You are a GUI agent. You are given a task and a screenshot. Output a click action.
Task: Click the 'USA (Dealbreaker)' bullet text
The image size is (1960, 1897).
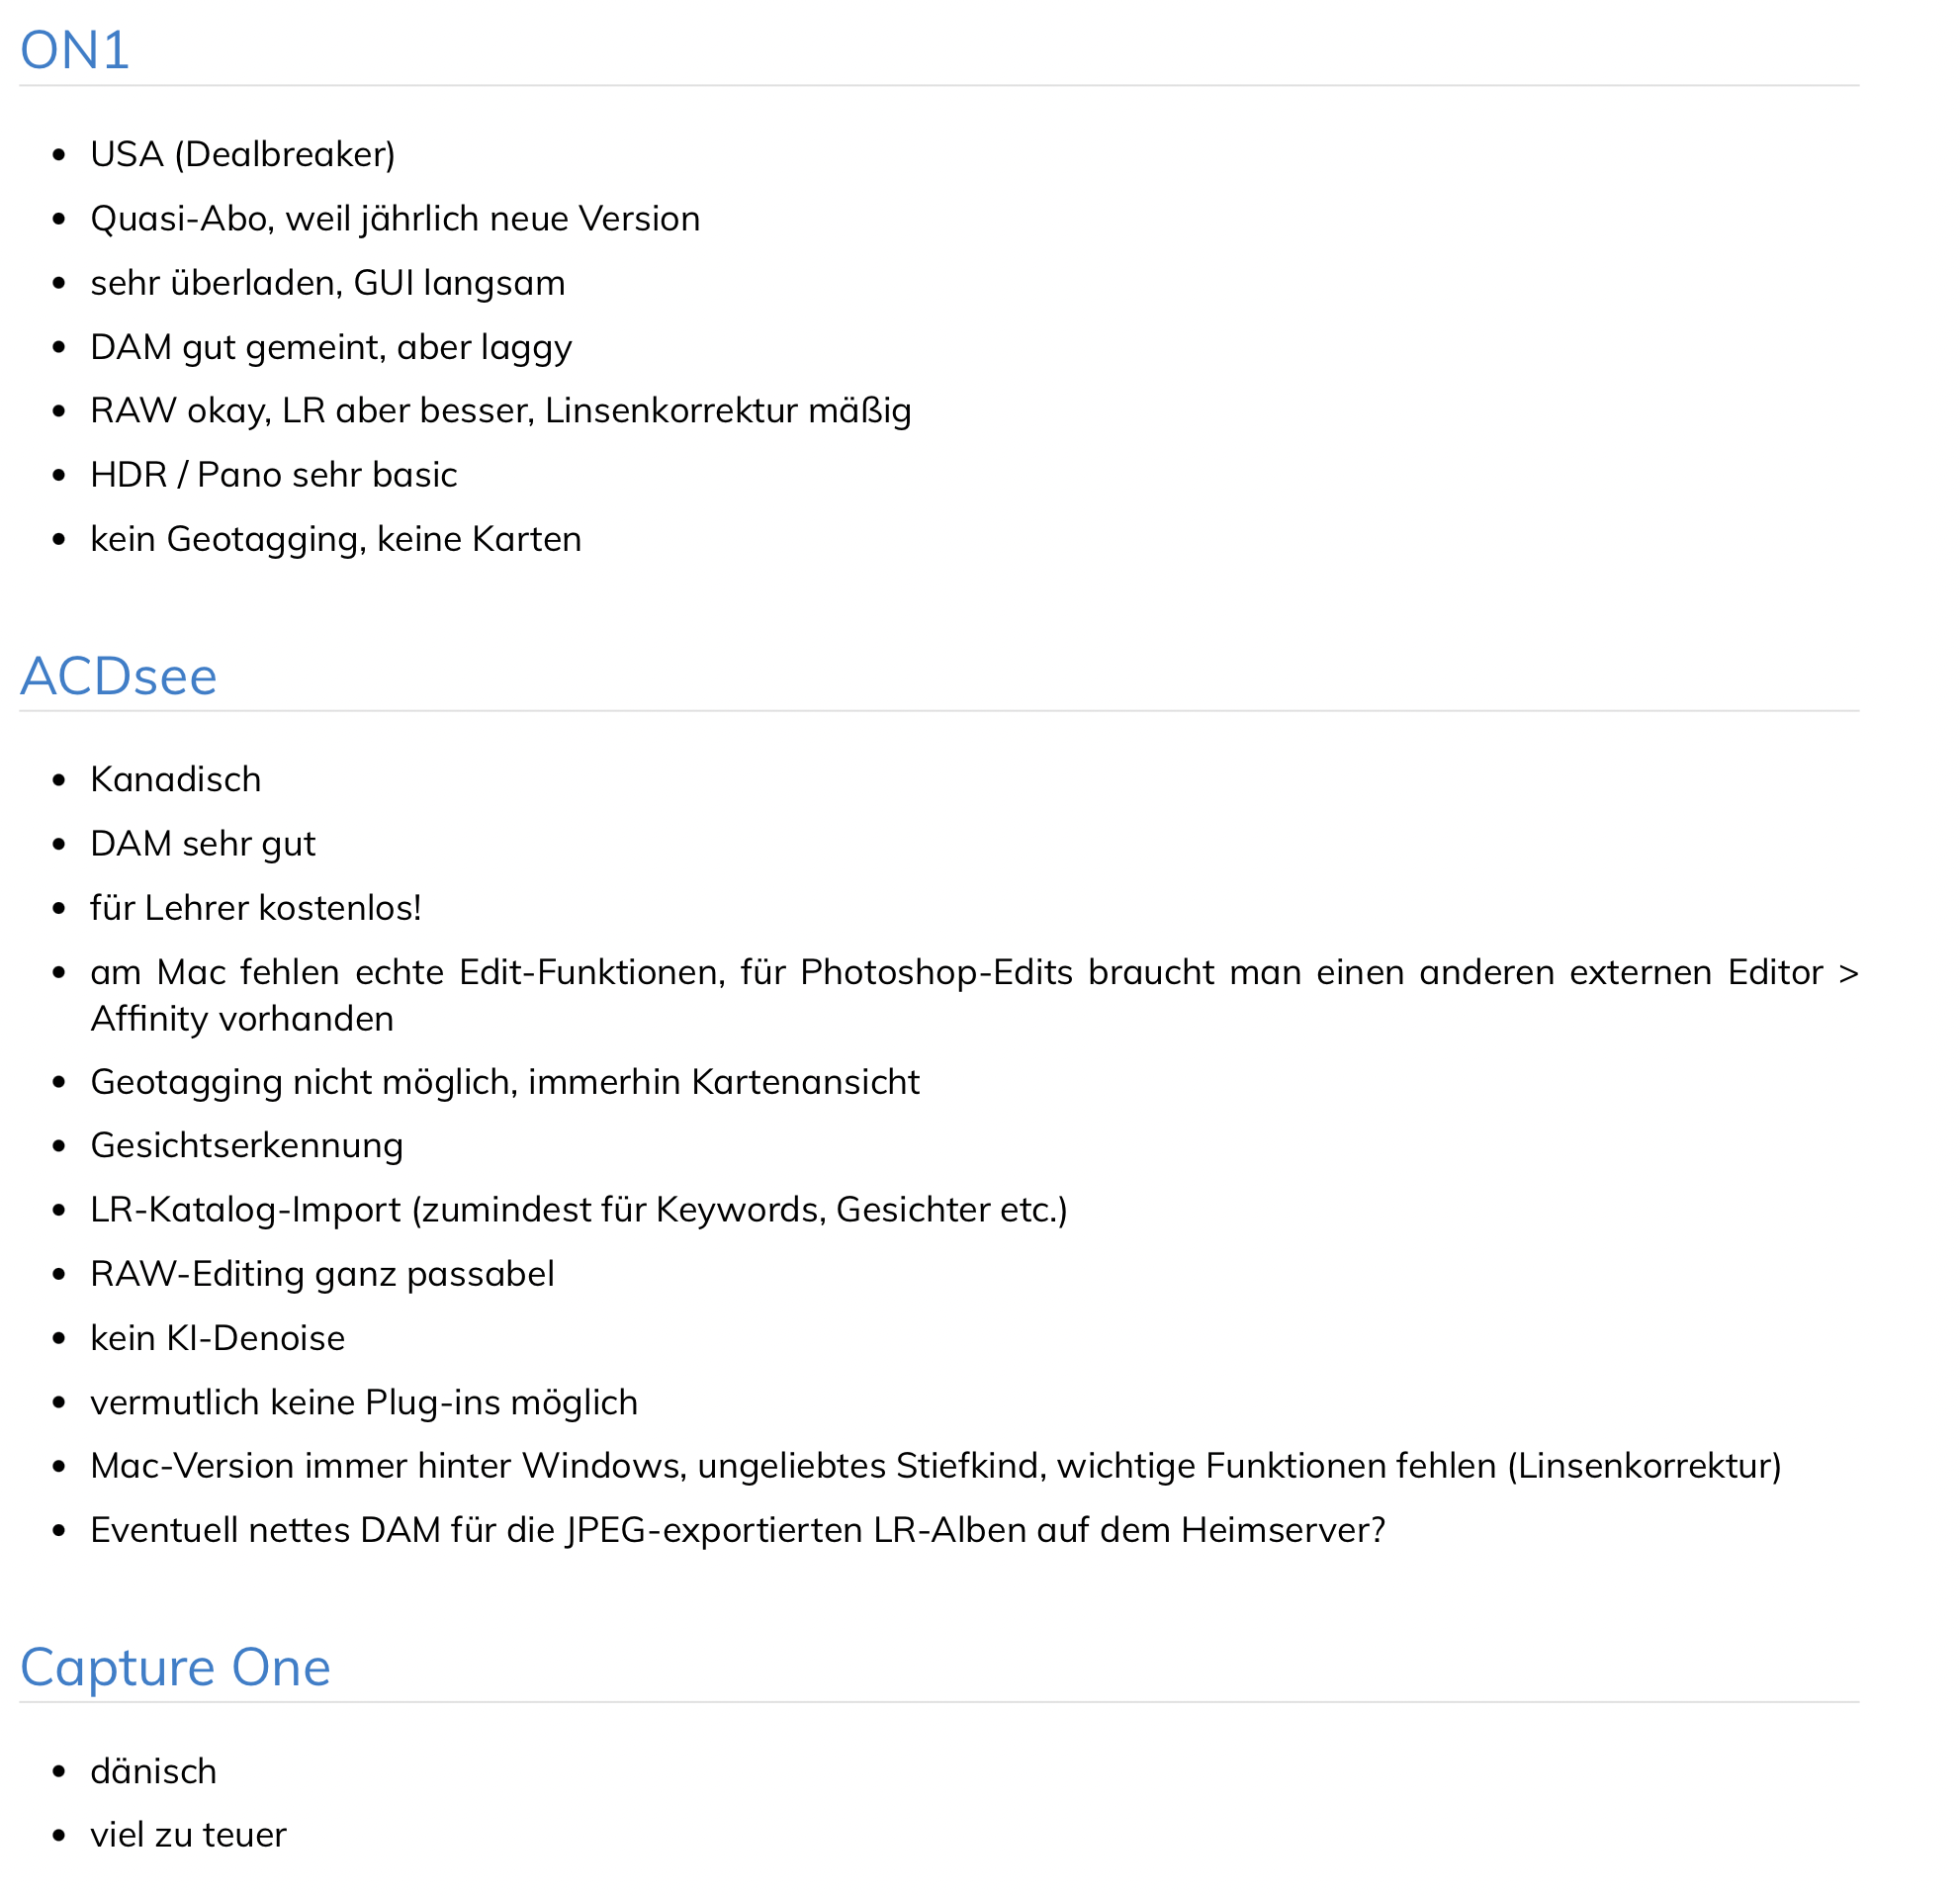pyautogui.click(x=243, y=154)
